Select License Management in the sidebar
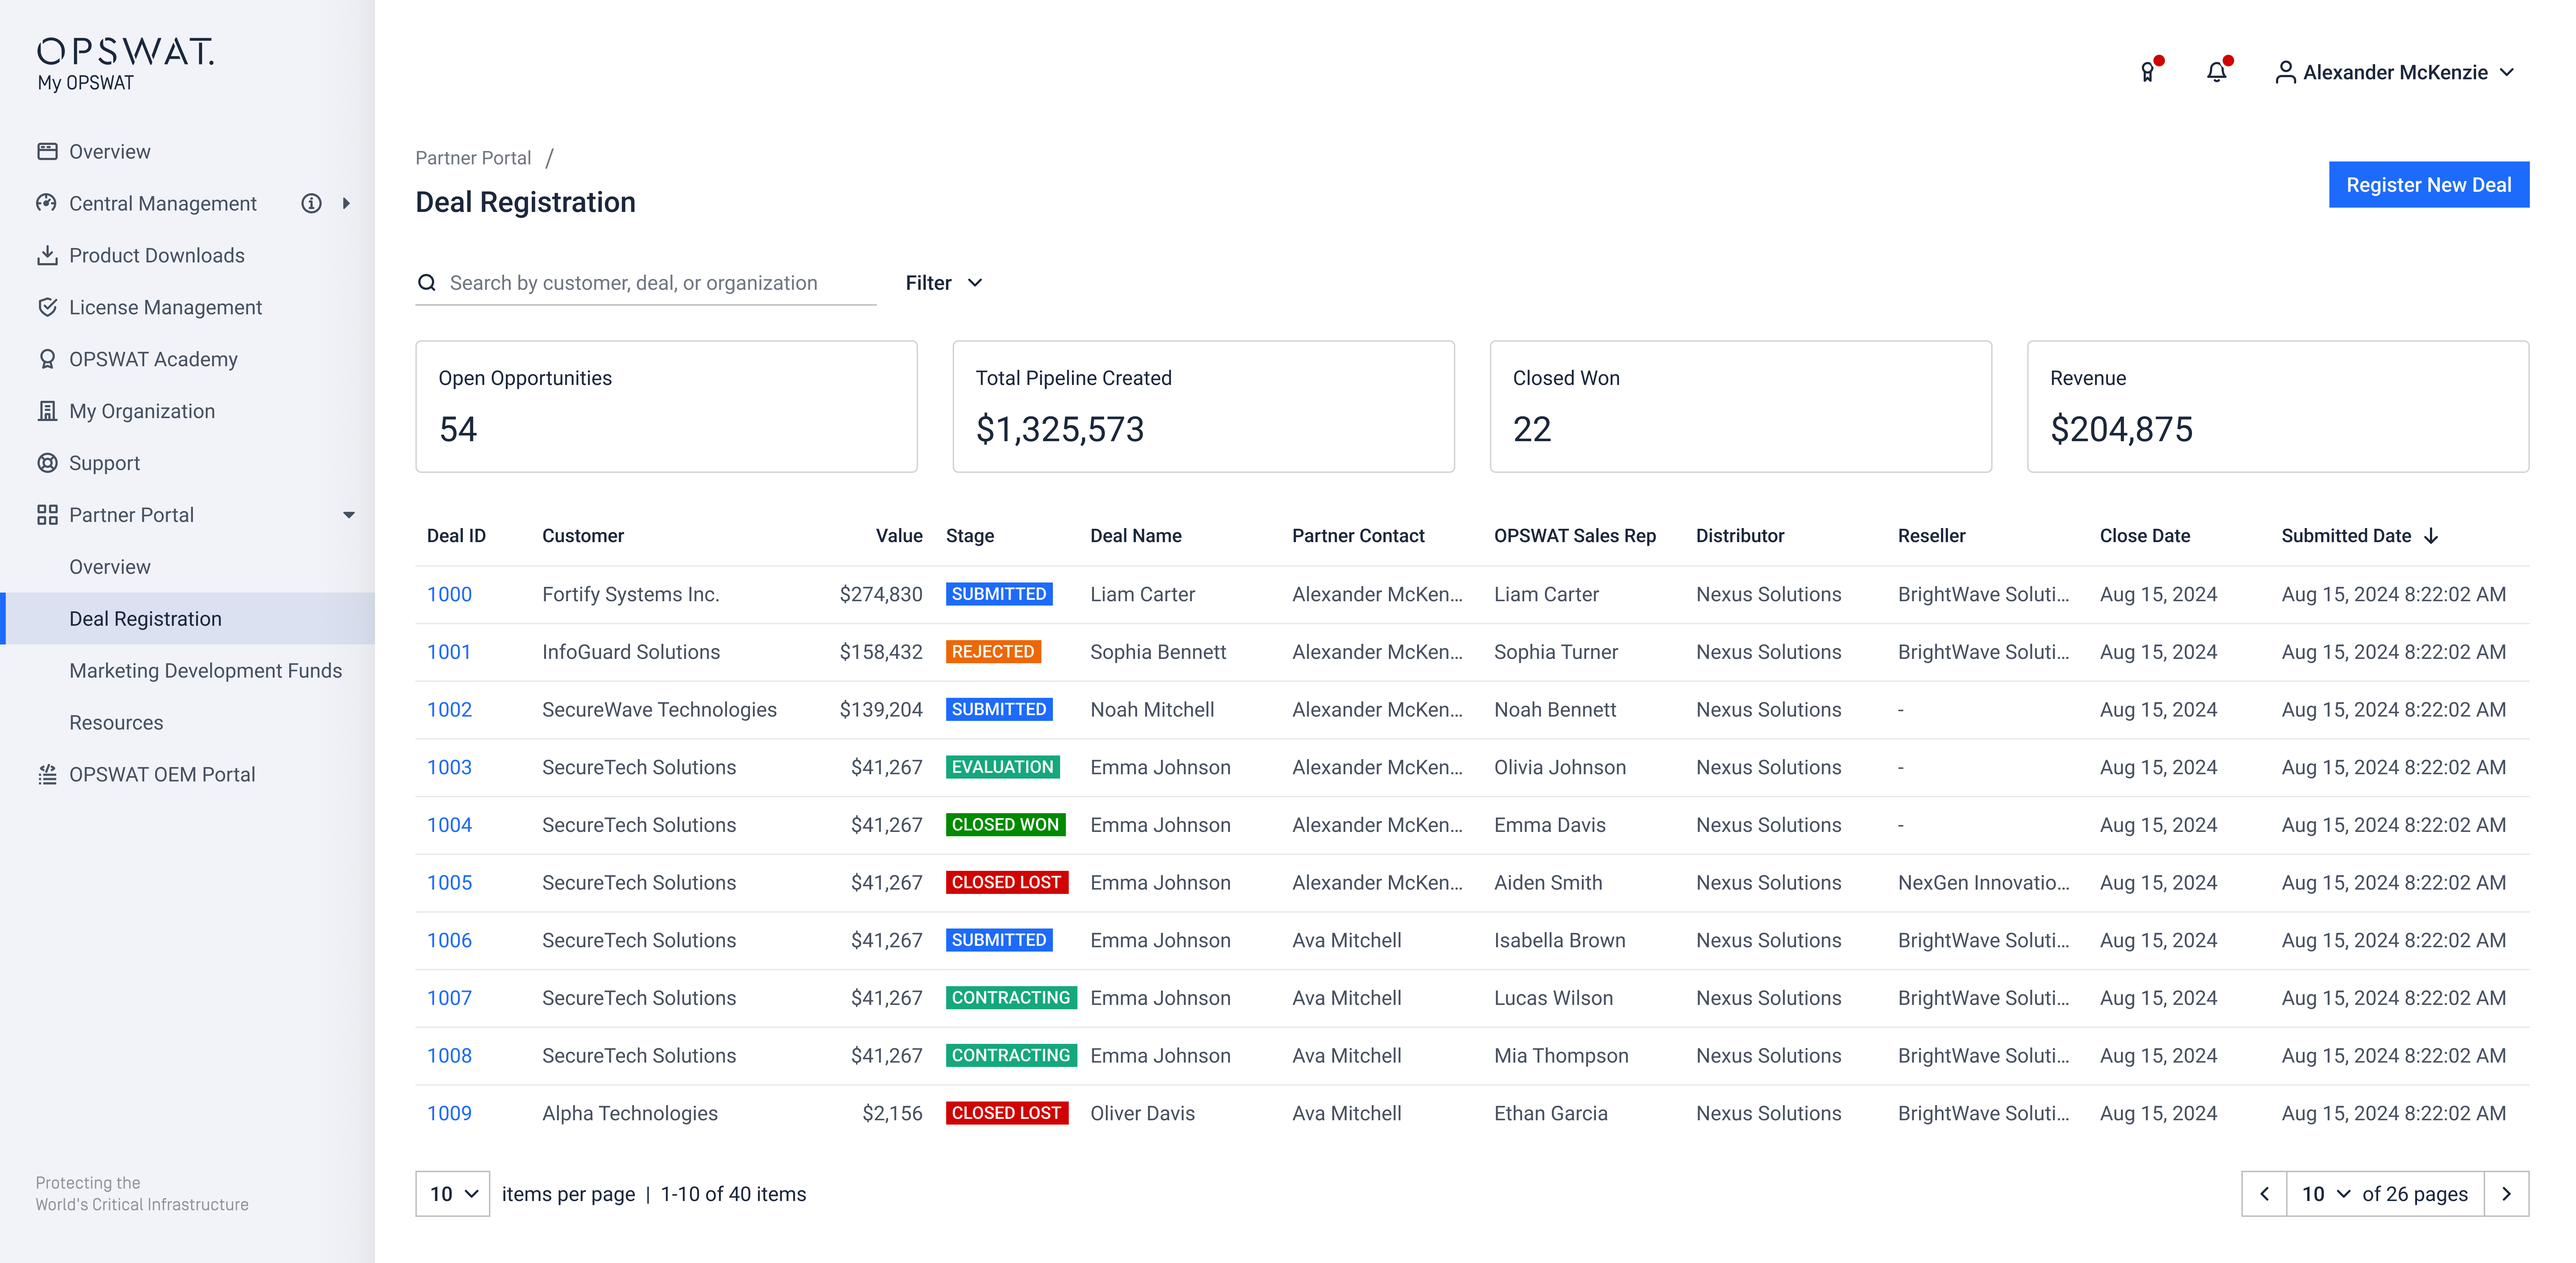The height and width of the screenshot is (1263, 2576). 165,308
